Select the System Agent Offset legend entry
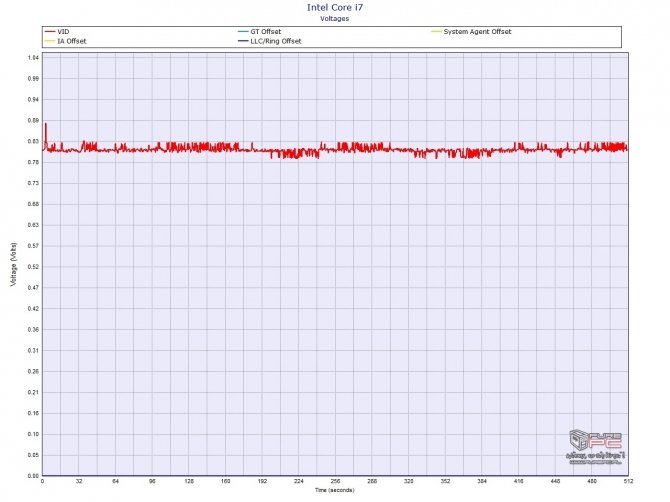The width and height of the screenshot is (670, 502). [471, 32]
